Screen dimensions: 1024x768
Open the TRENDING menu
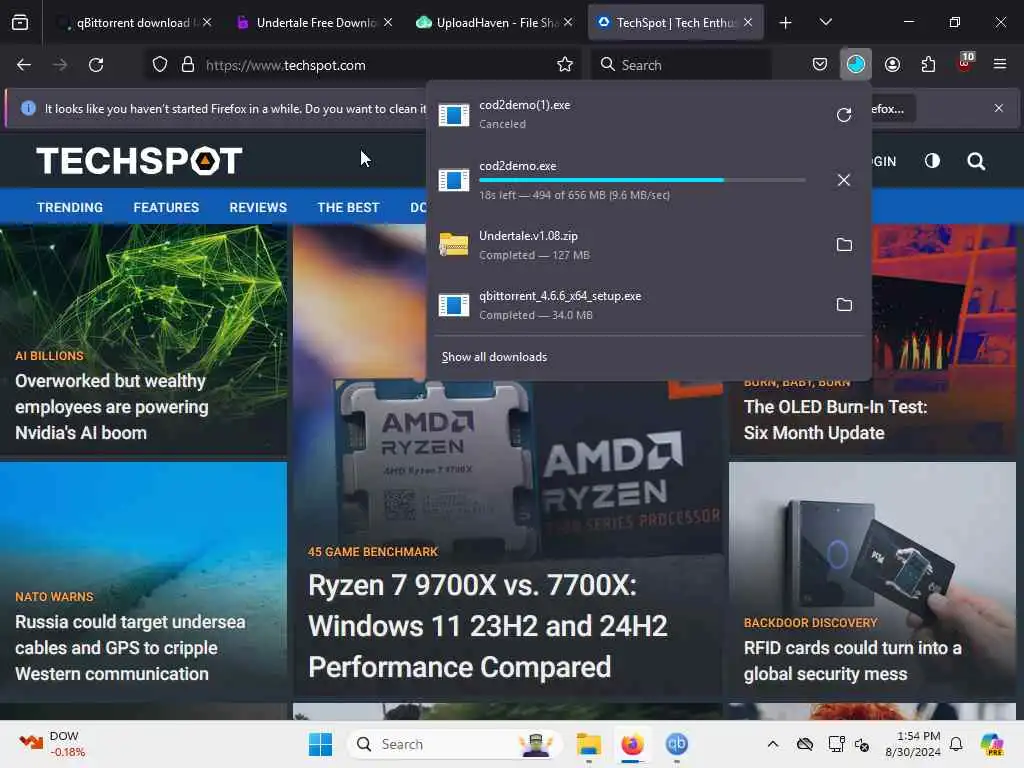coord(70,208)
